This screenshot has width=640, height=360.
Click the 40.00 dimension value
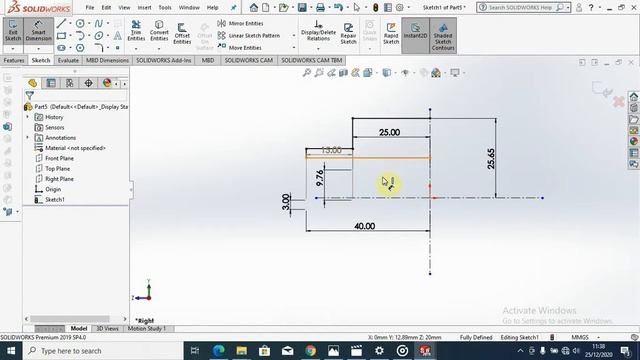[x=364, y=226]
